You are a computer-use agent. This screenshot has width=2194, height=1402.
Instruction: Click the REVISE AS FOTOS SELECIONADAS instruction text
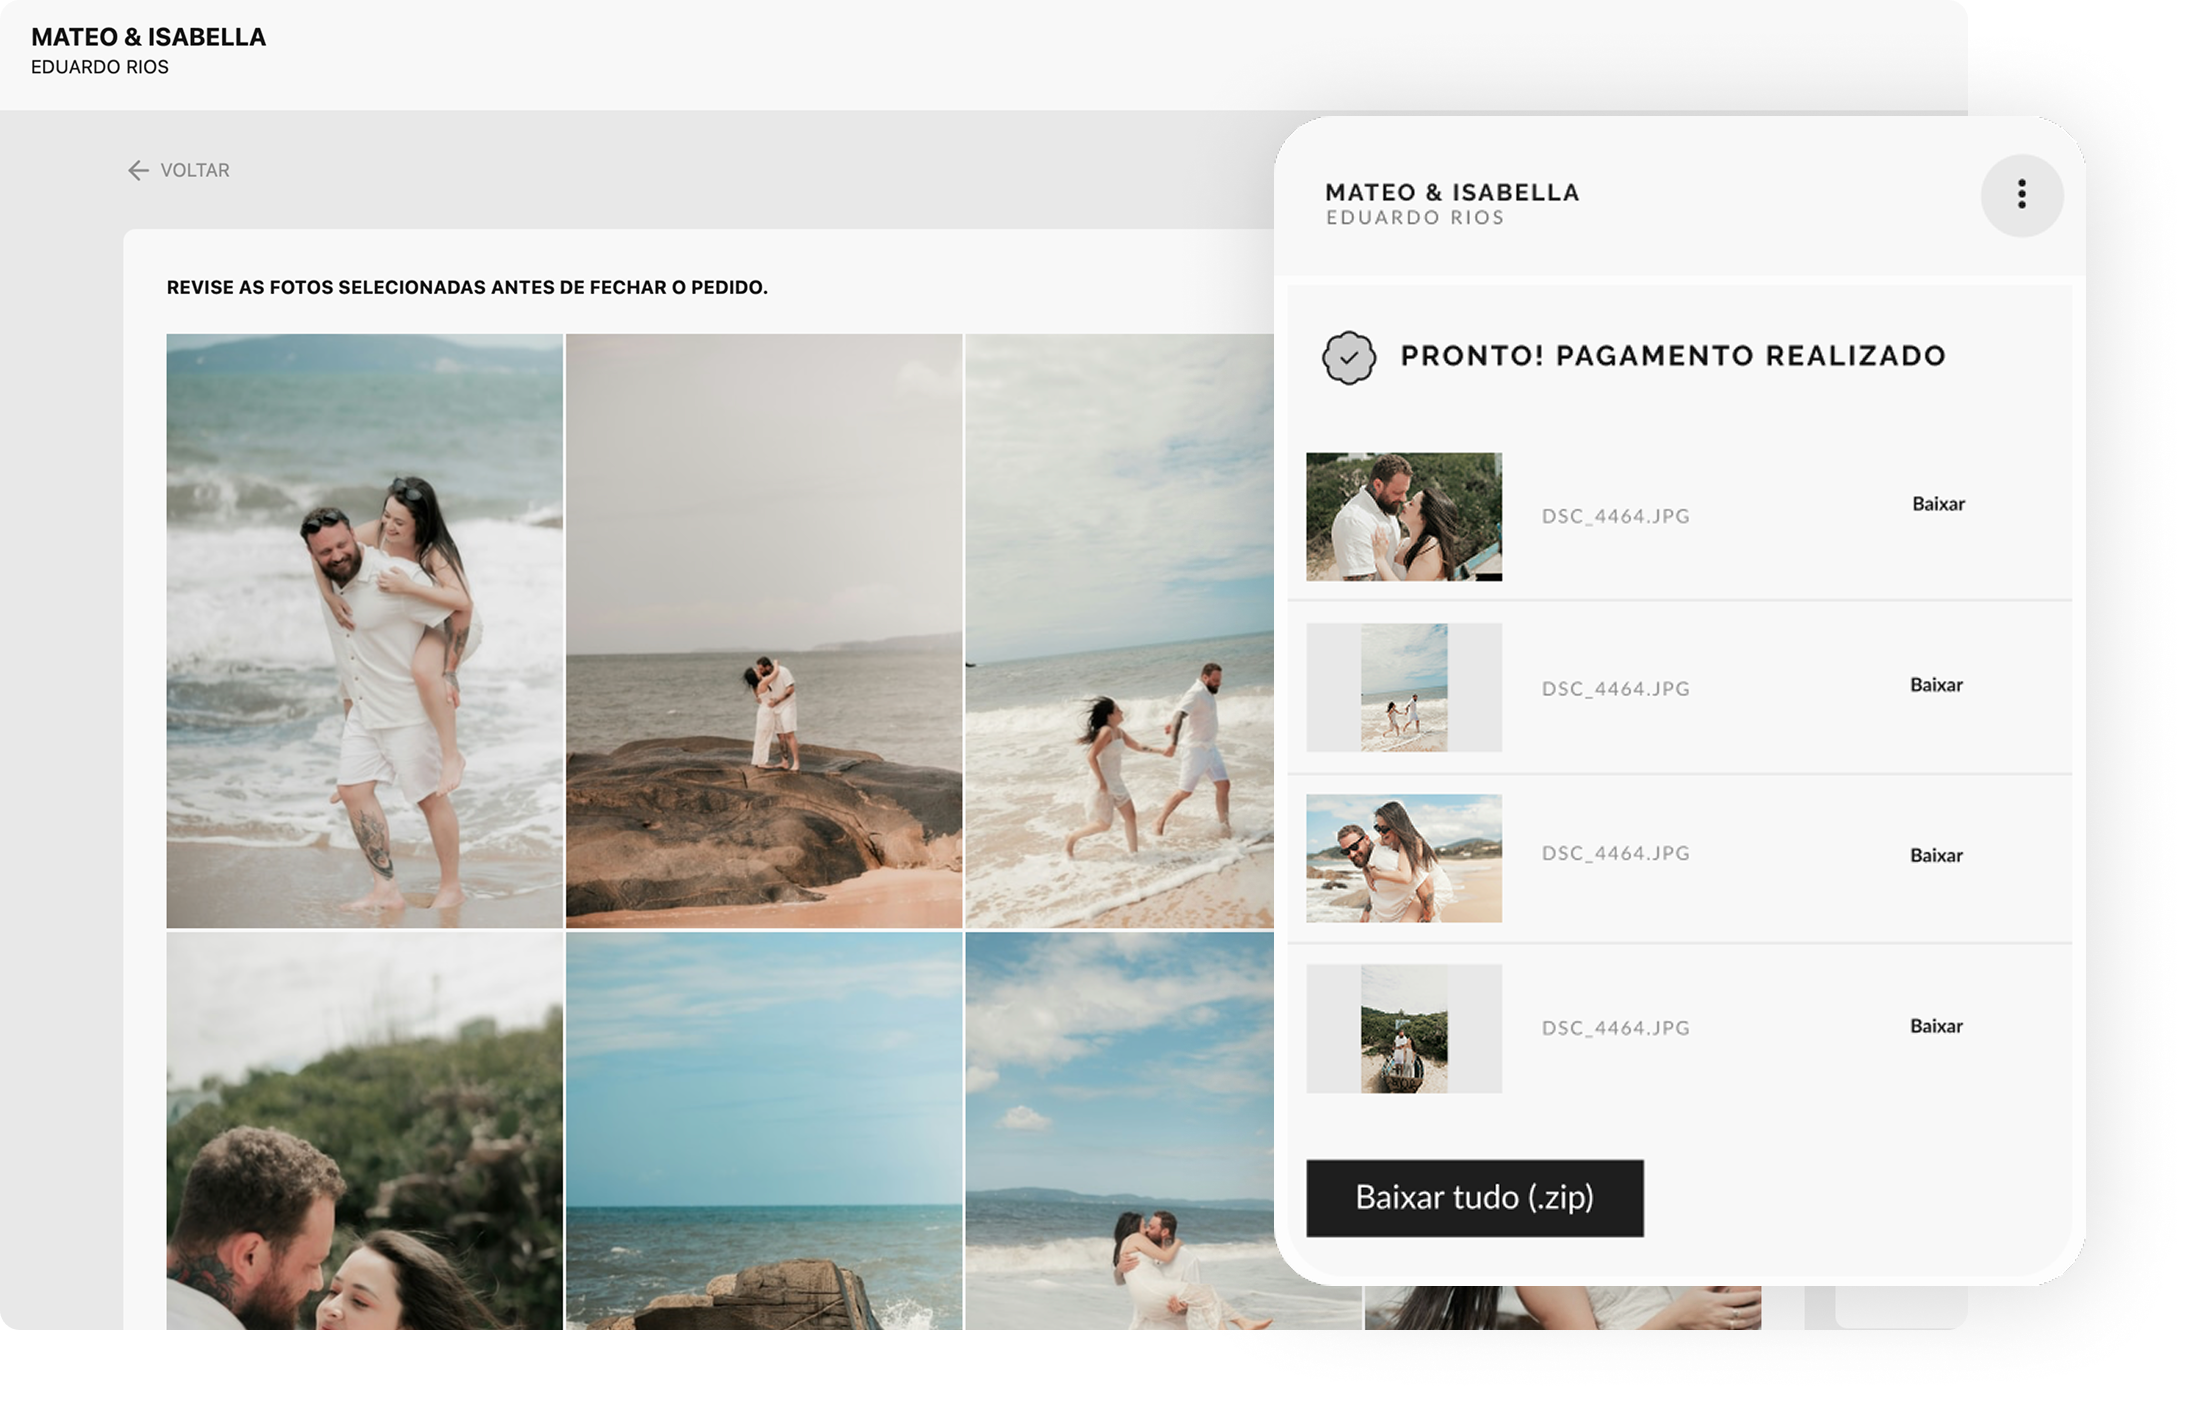[467, 288]
